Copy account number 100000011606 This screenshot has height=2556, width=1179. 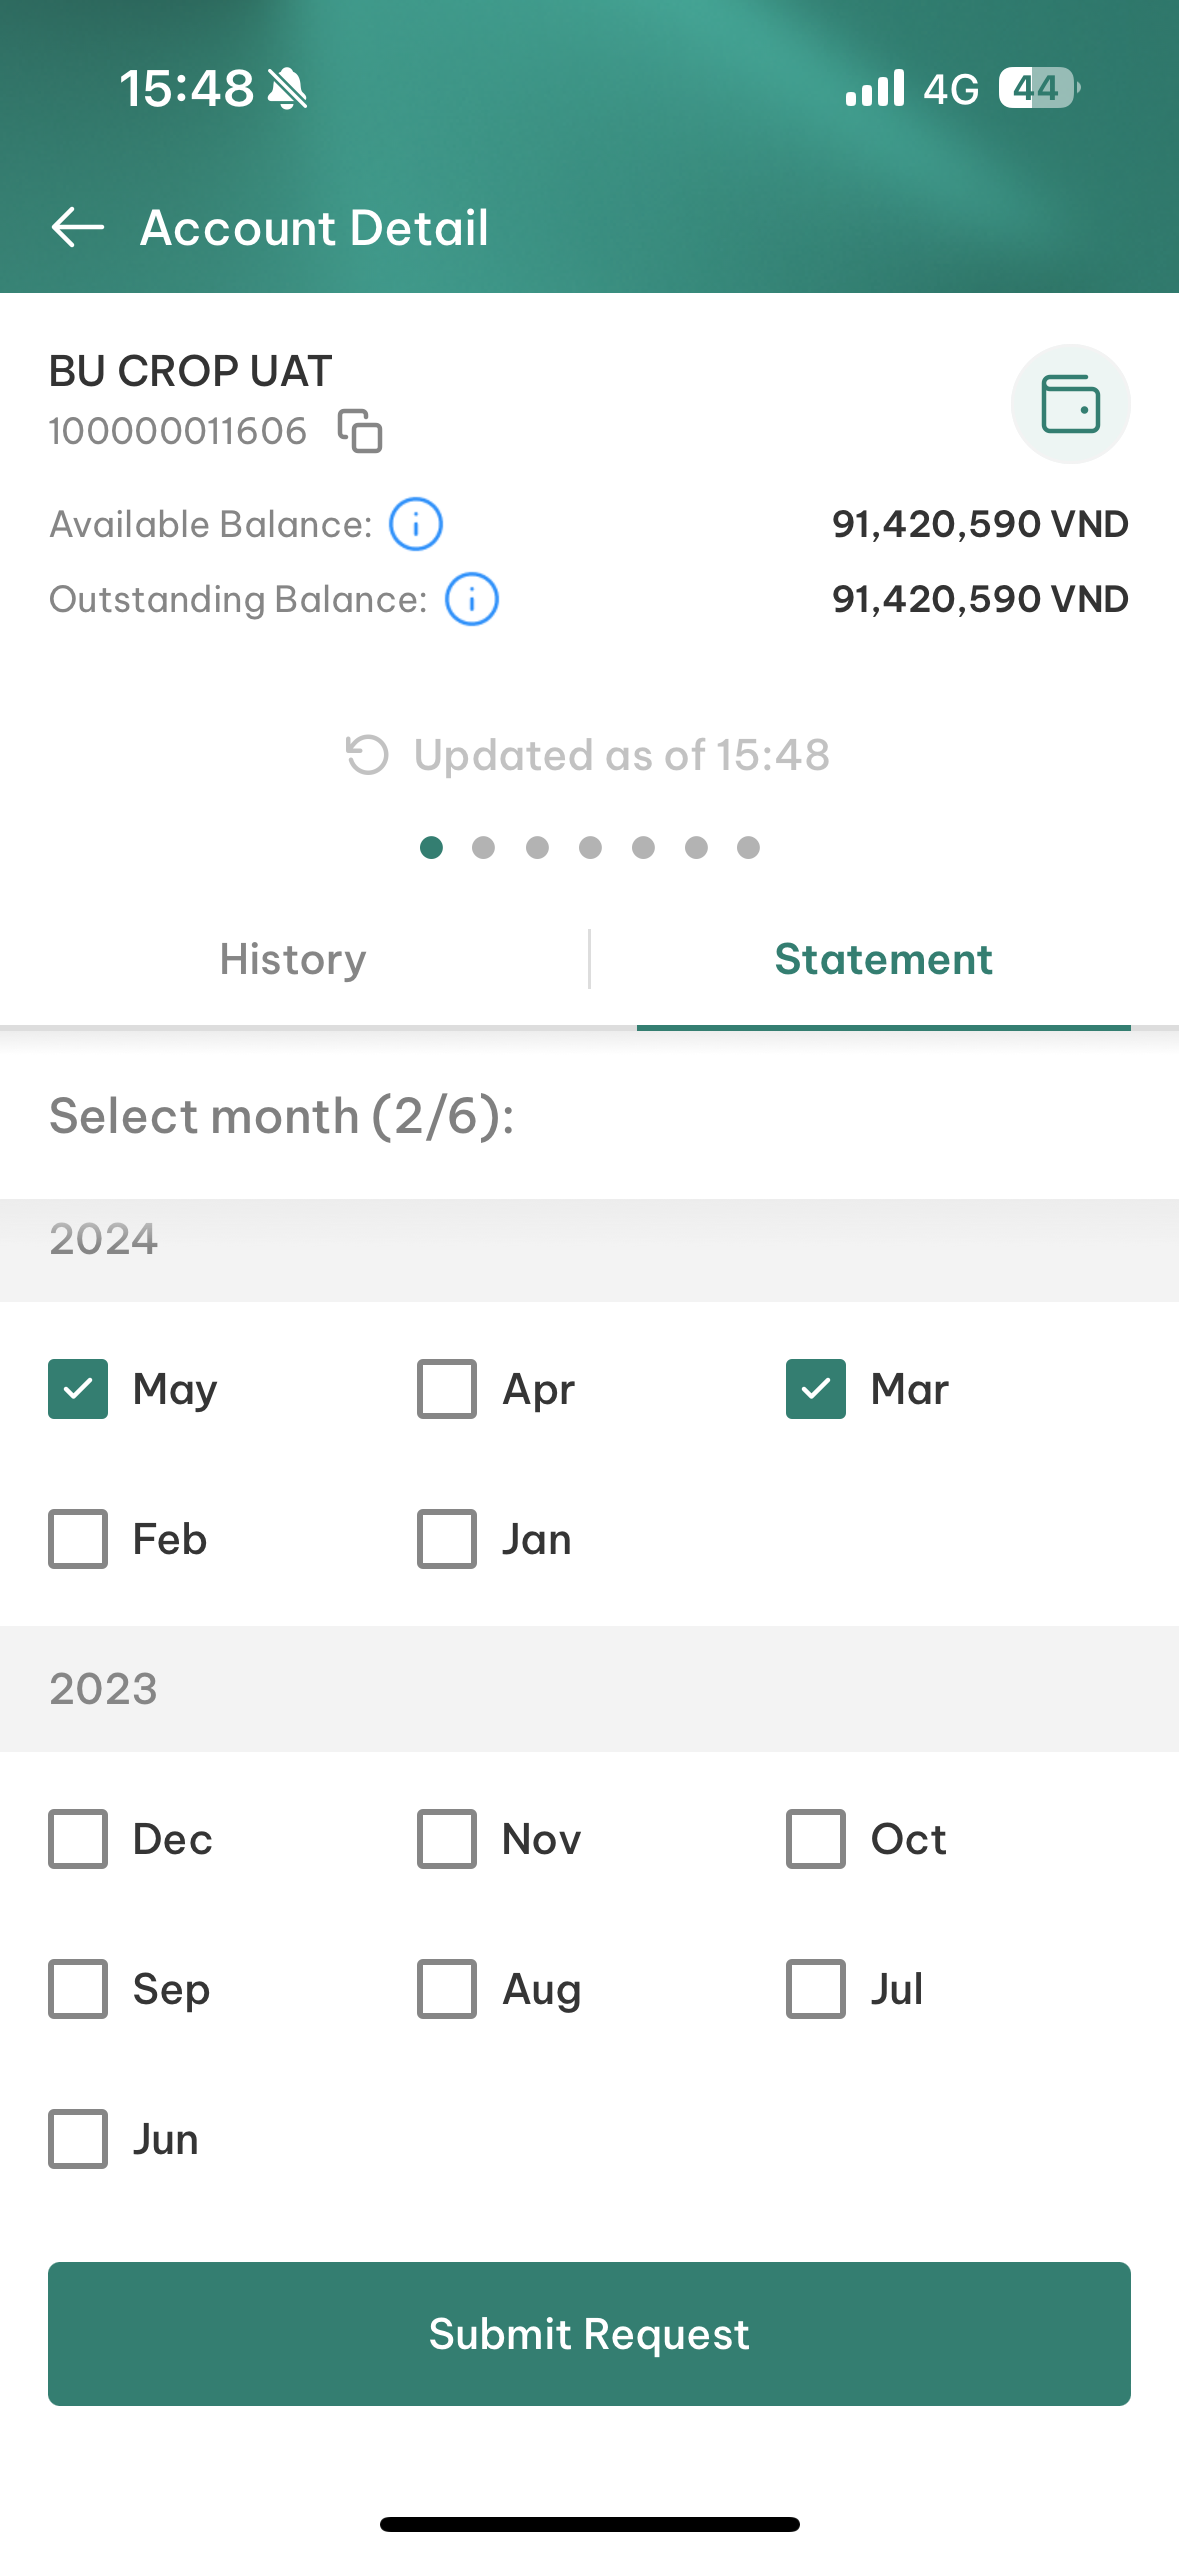pyautogui.click(x=360, y=431)
